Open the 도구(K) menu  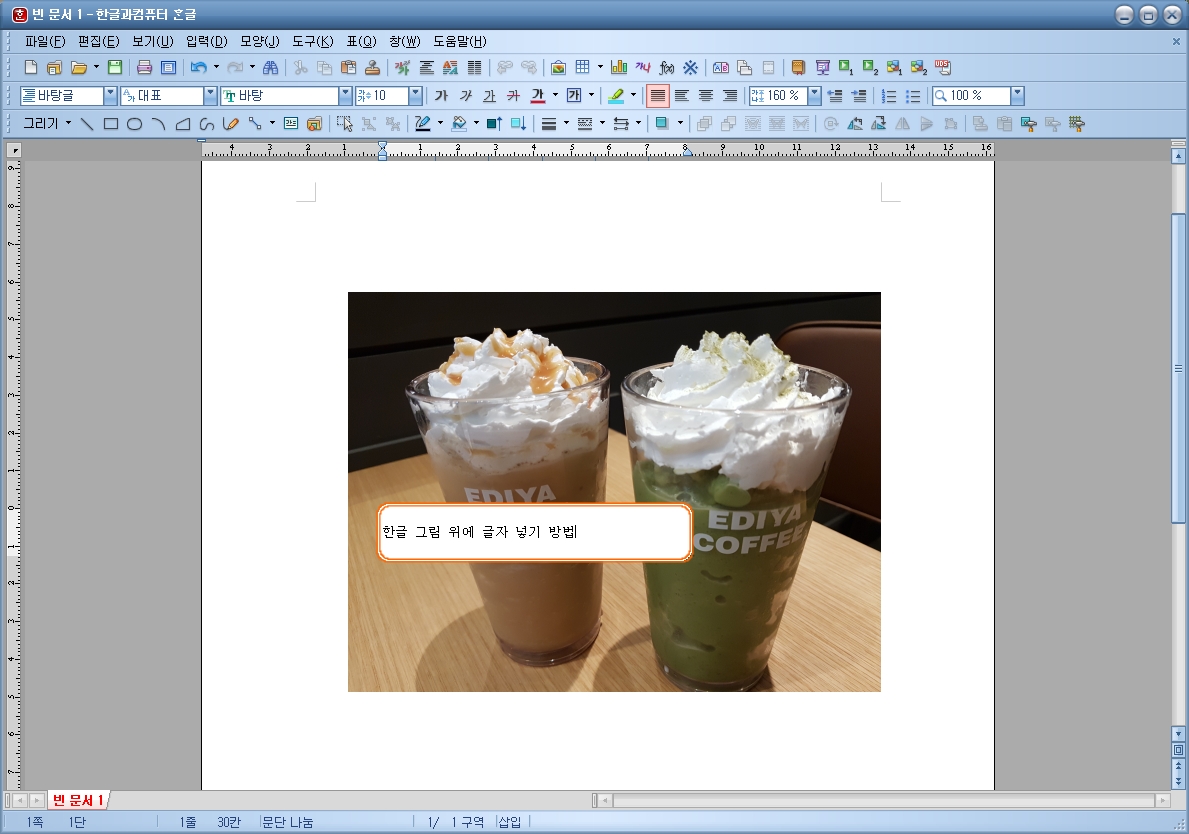point(312,42)
